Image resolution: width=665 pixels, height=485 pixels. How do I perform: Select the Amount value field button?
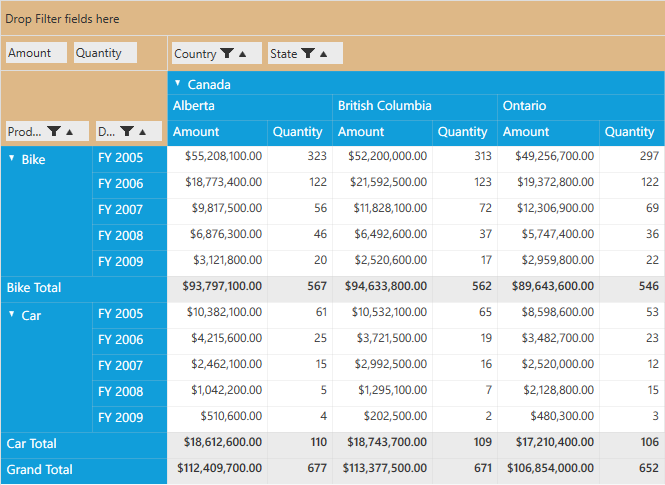click(x=36, y=53)
